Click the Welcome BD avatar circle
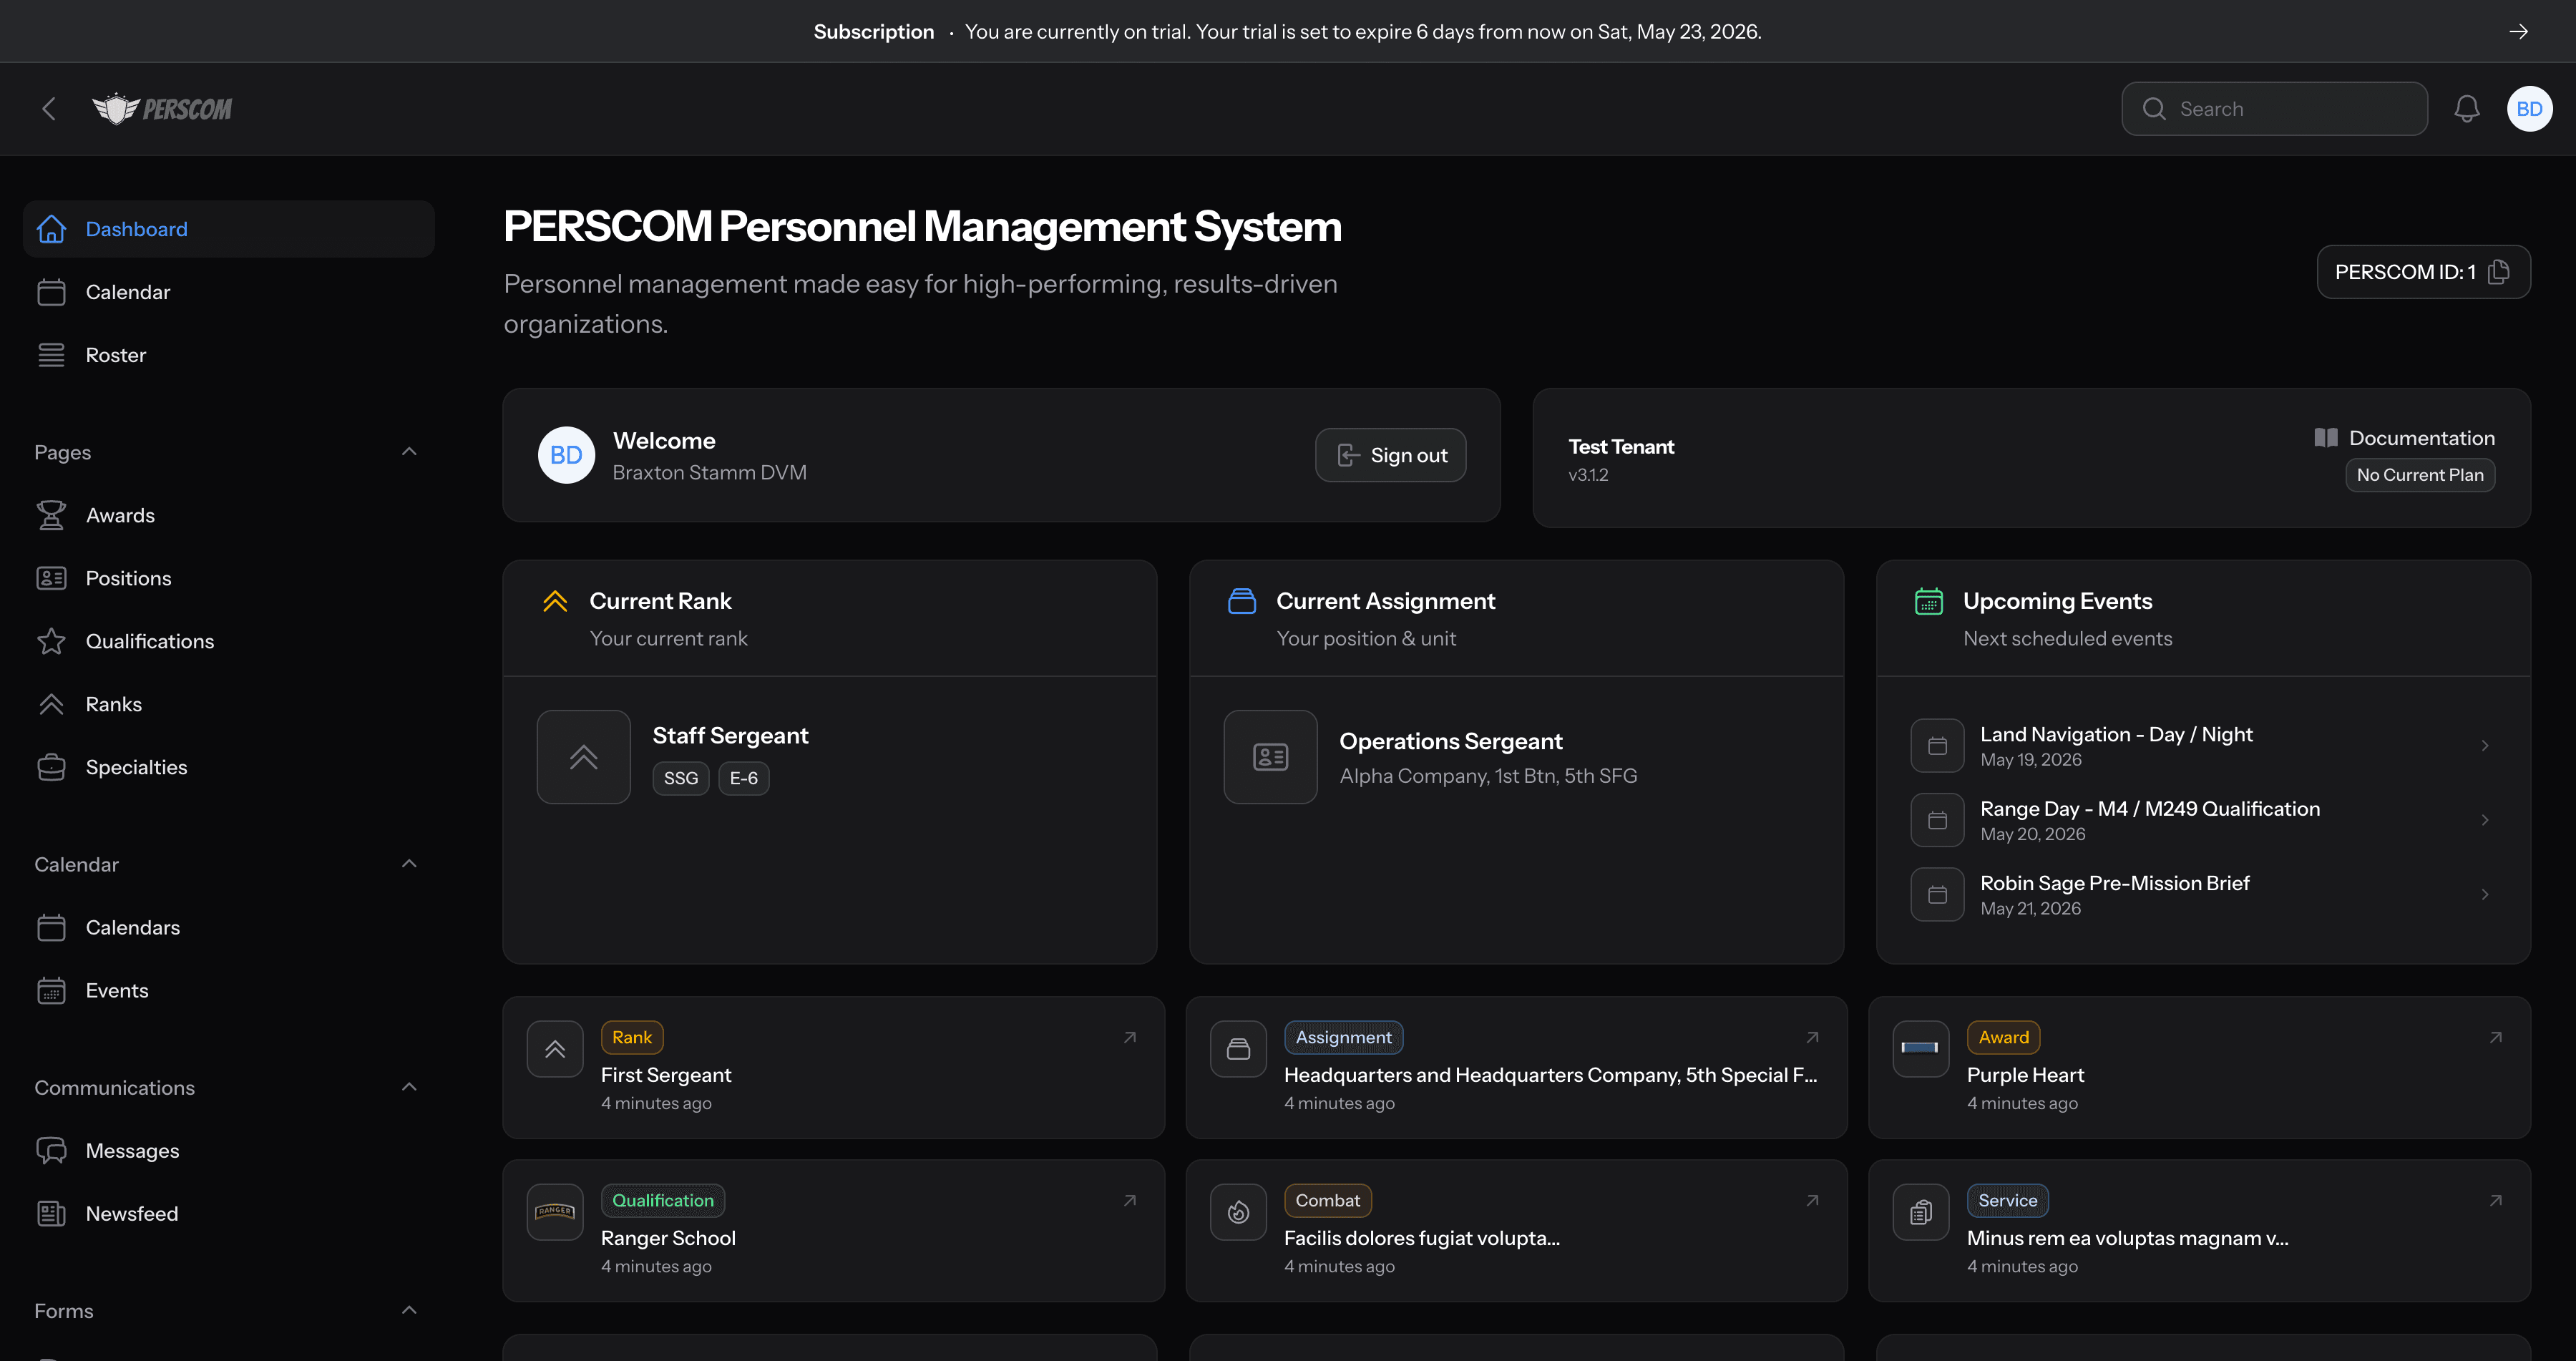2576x1361 pixels. (566, 455)
